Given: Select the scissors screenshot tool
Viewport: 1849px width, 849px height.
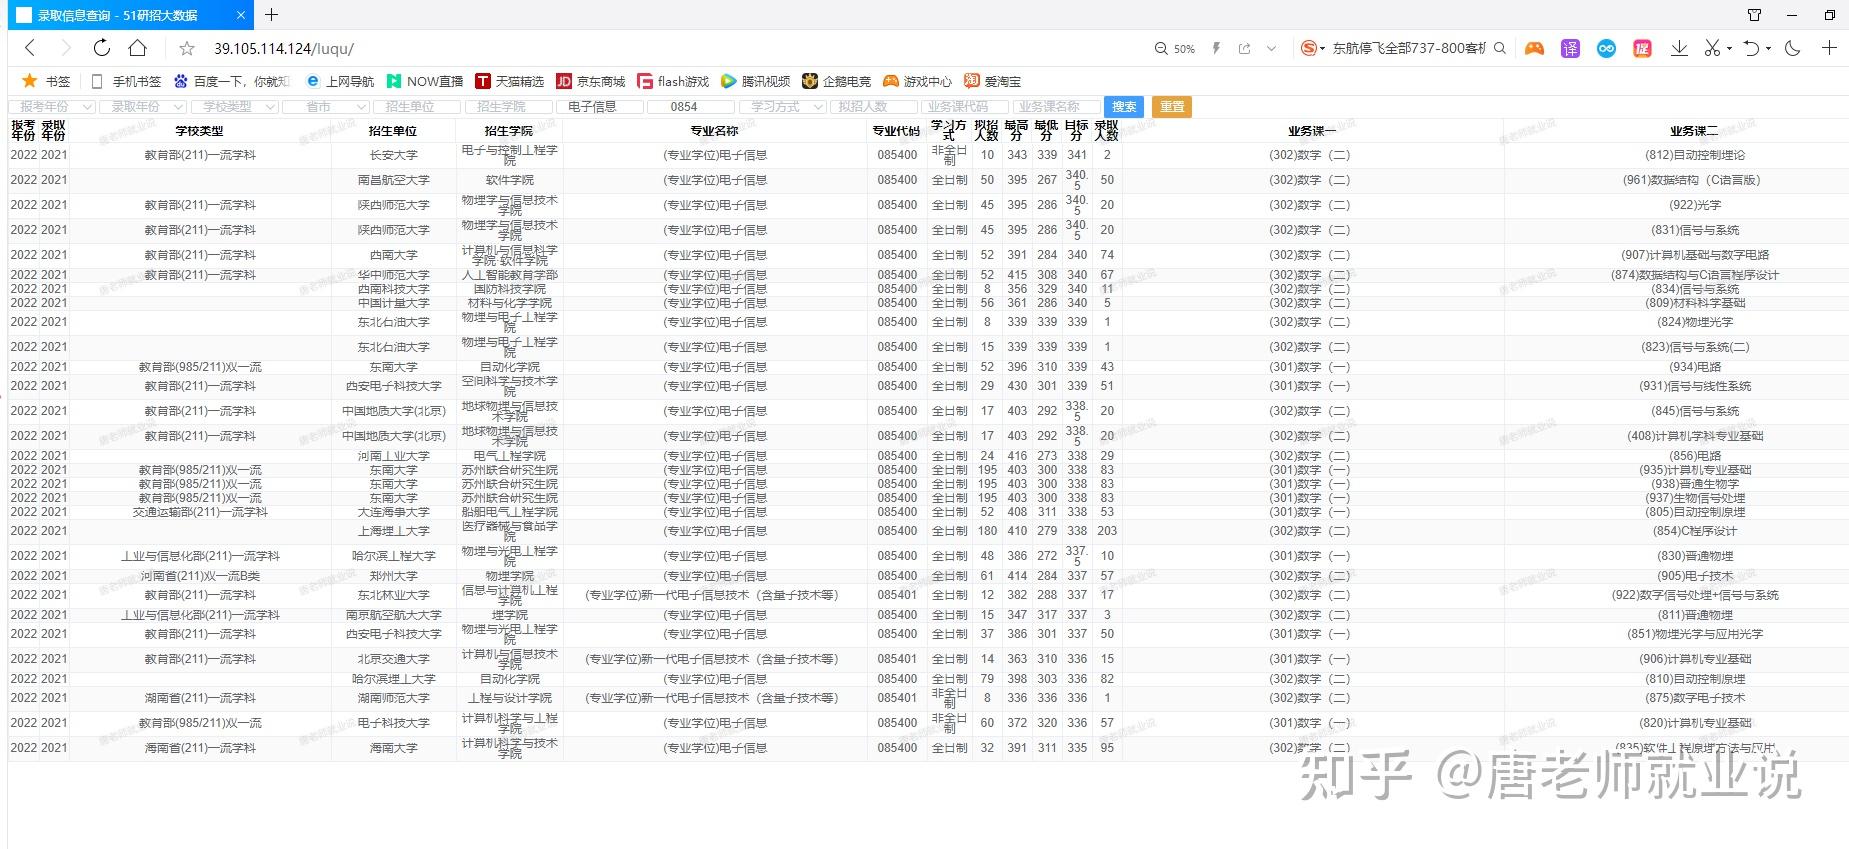Looking at the screenshot, I should tap(1712, 48).
